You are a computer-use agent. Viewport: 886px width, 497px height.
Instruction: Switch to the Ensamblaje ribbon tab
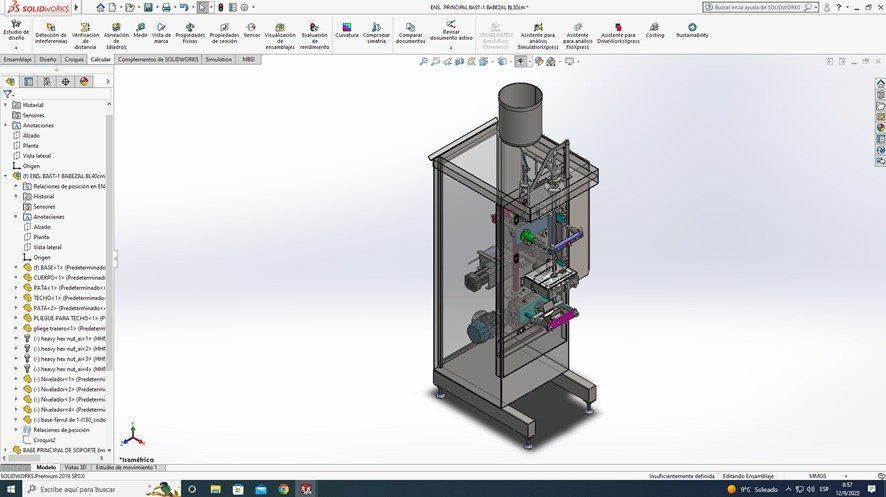(x=18, y=59)
